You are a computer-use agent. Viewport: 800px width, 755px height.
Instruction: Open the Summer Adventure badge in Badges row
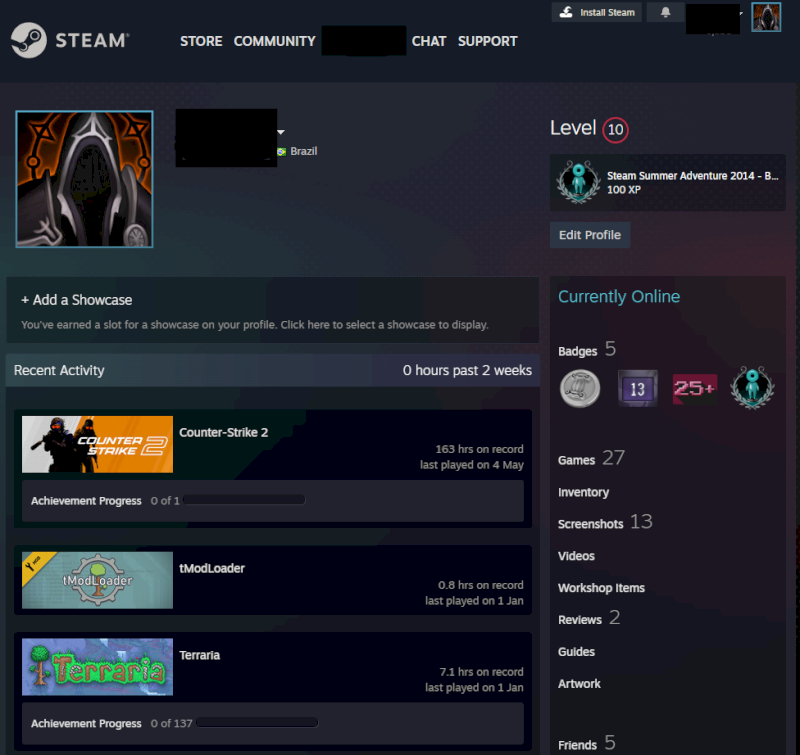pyautogui.click(x=752, y=388)
